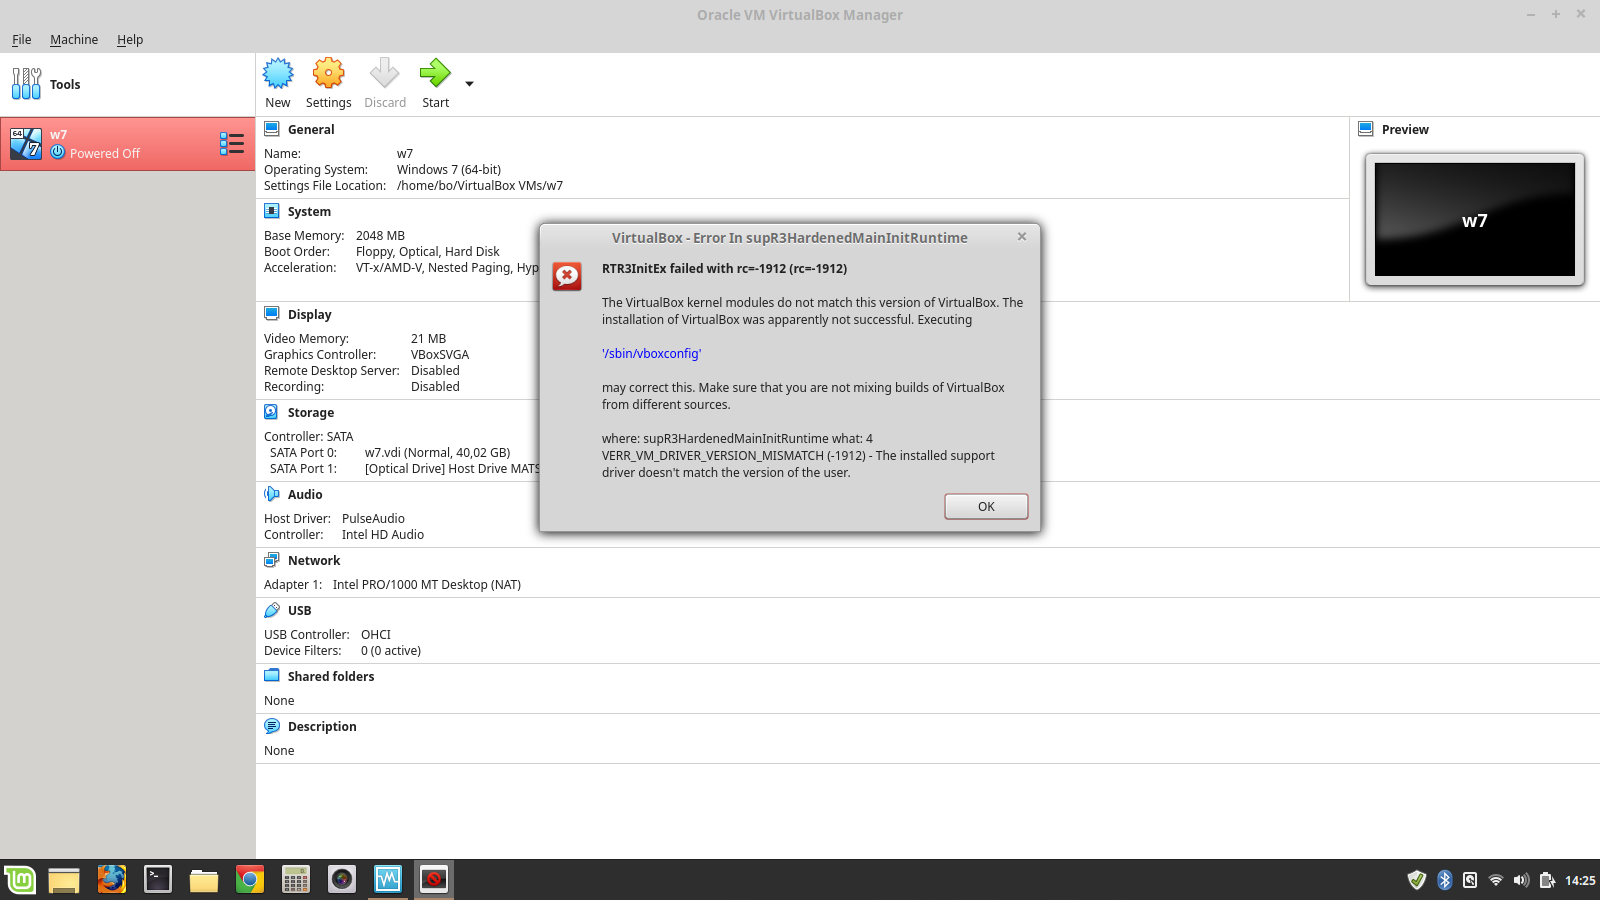This screenshot has height=900, width=1600.
Task: Open the w7 machine list menu icon
Action: point(232,144)
